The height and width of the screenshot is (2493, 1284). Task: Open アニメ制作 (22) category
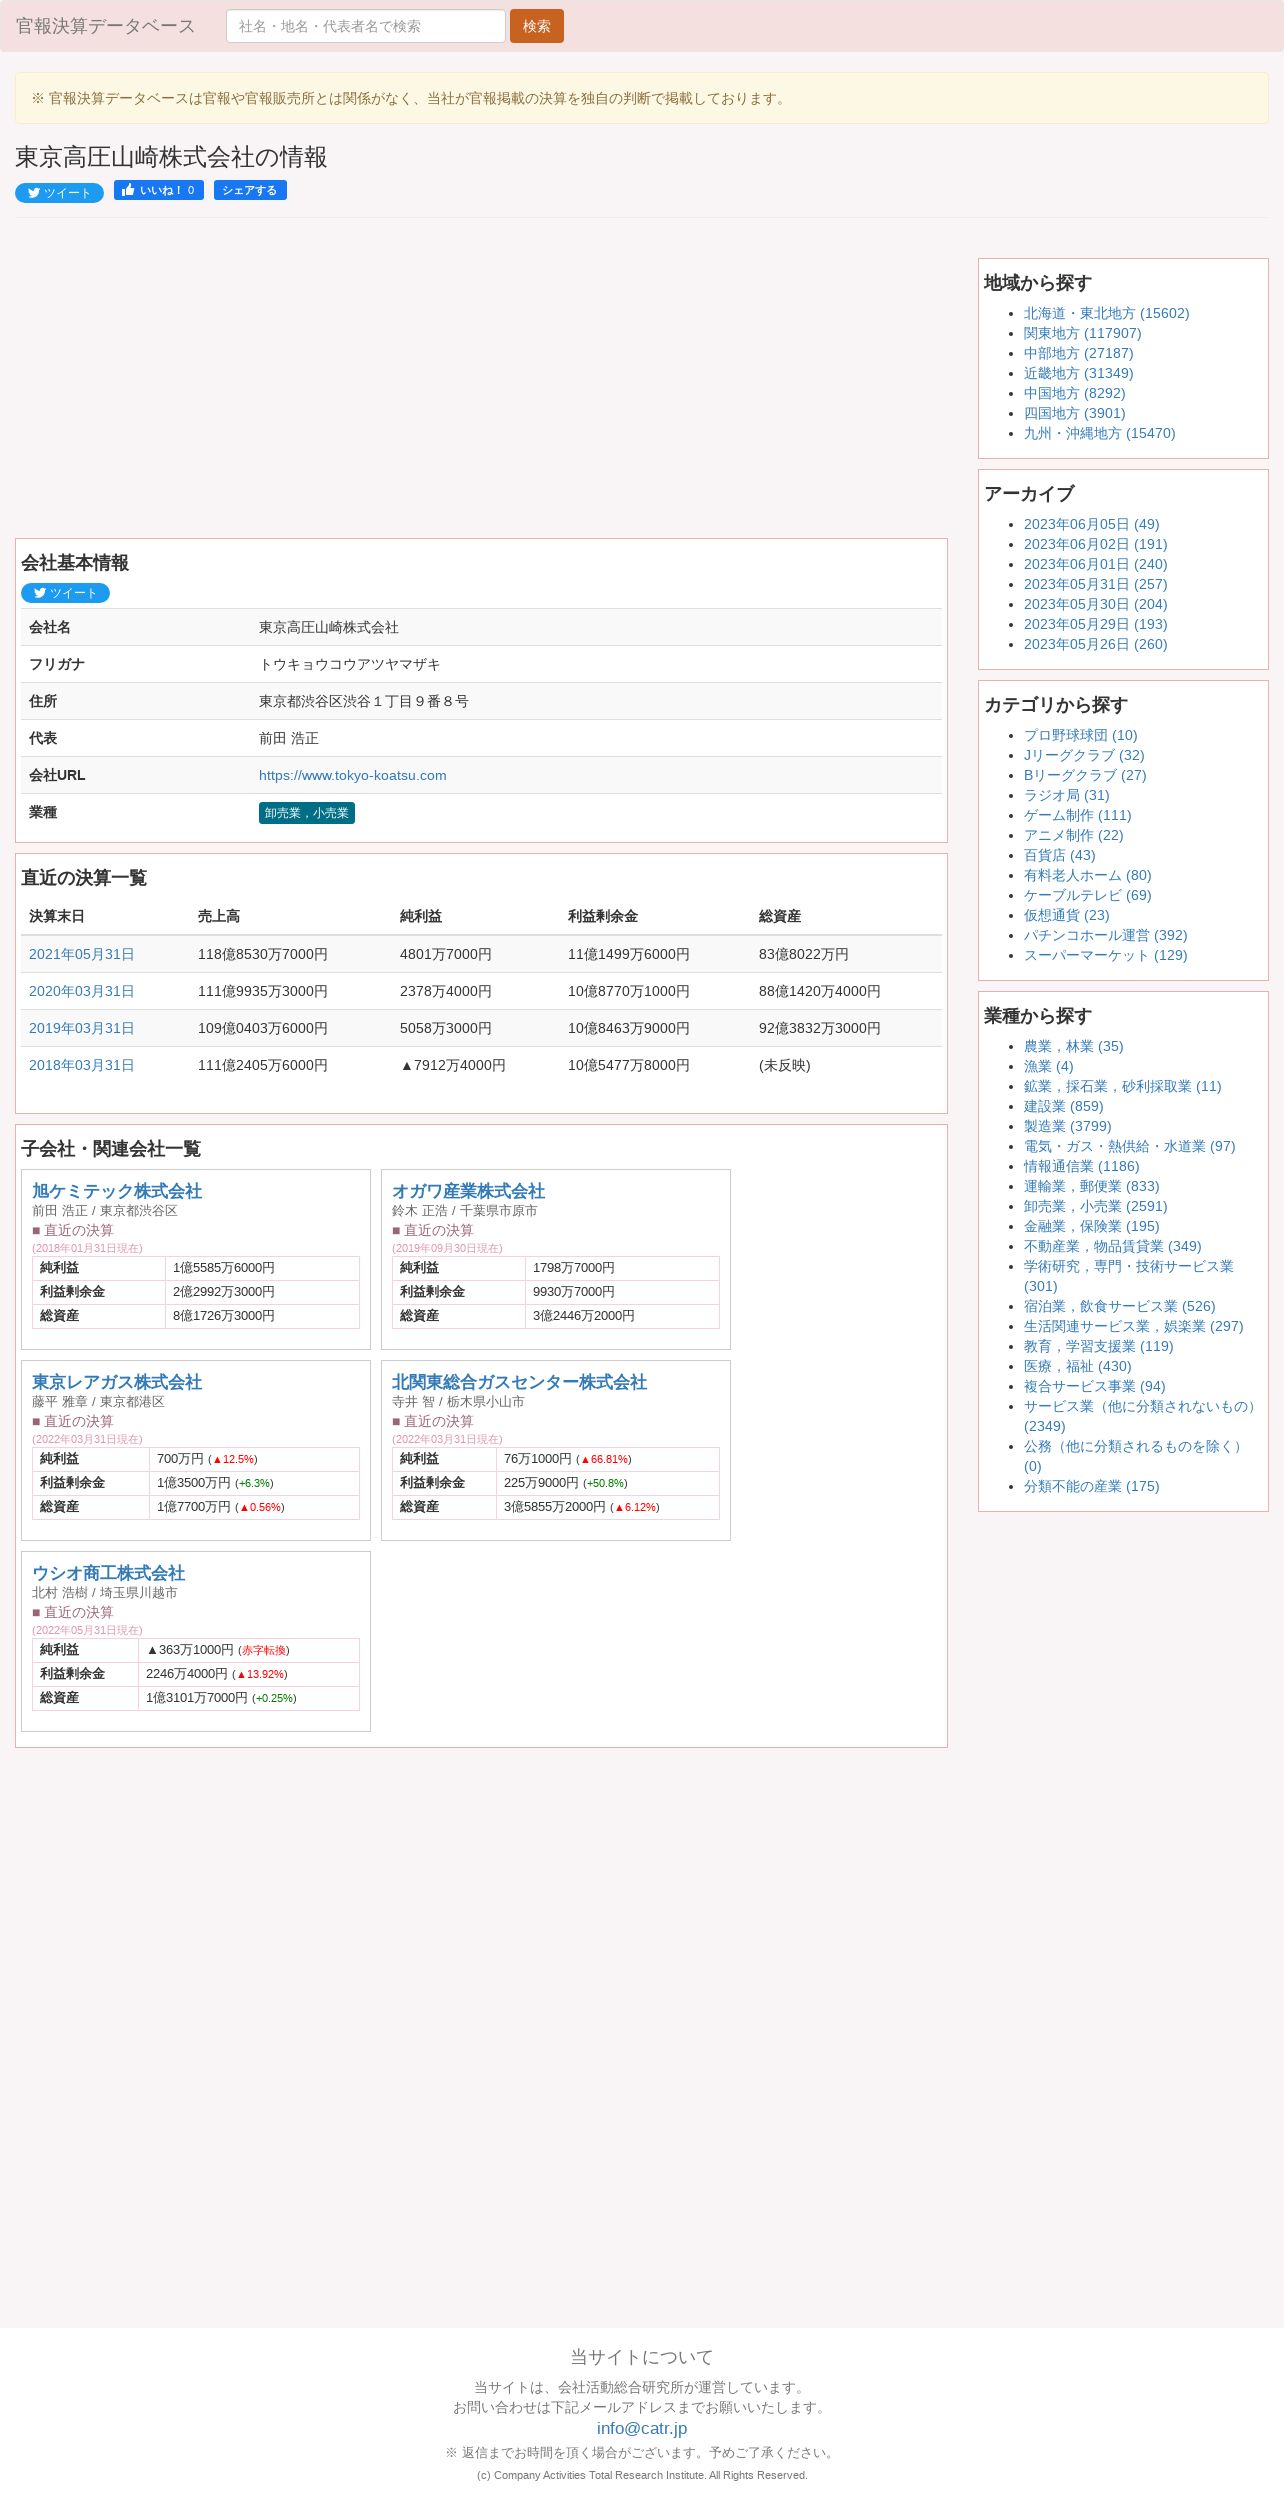pyautogui.click(x=1073, y=835)
